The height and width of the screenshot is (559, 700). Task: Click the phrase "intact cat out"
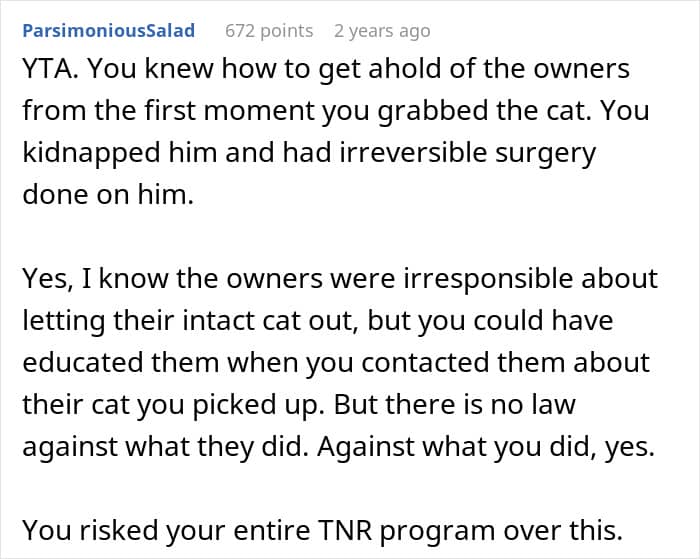point(270,321)
